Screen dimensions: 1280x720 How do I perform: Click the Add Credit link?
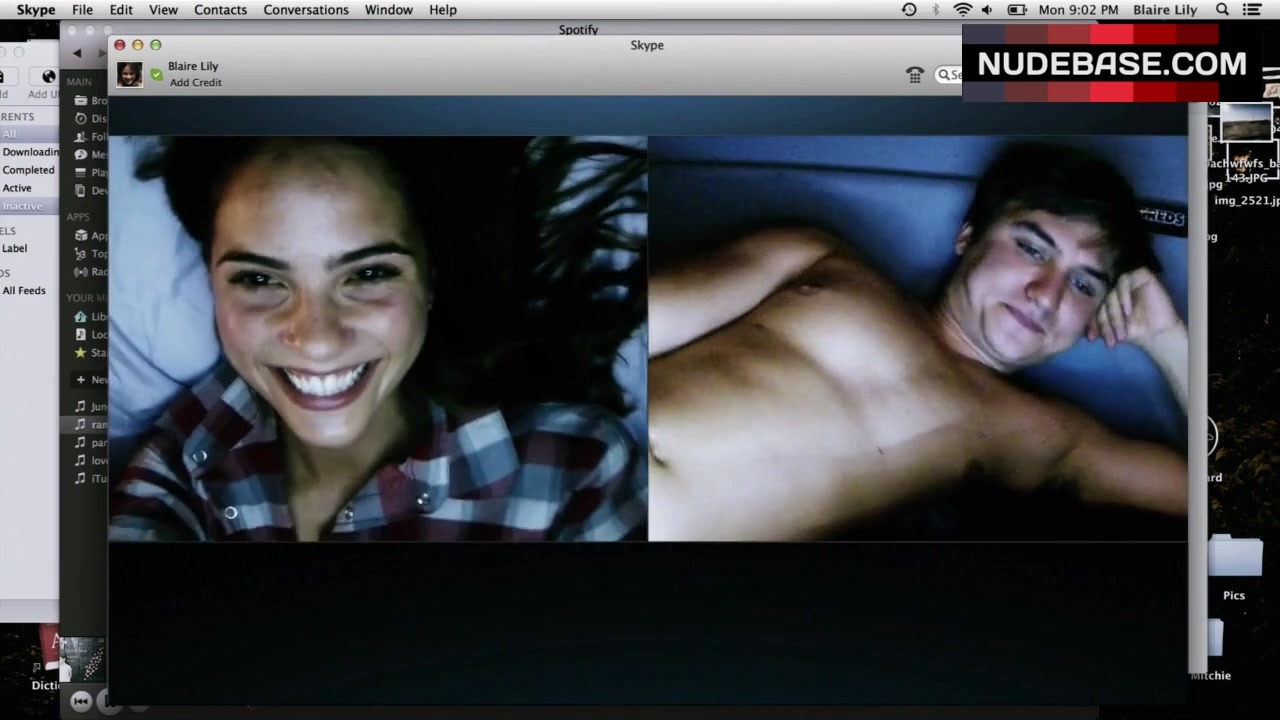[x=195, y=83]
